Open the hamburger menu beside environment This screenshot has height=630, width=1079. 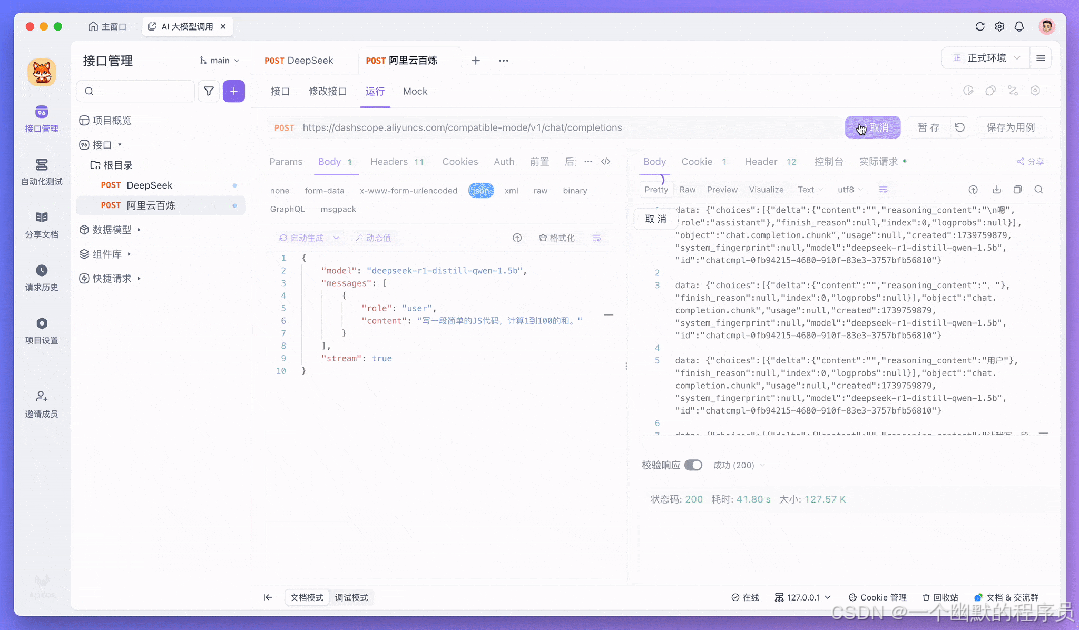tap(1040, 58)
